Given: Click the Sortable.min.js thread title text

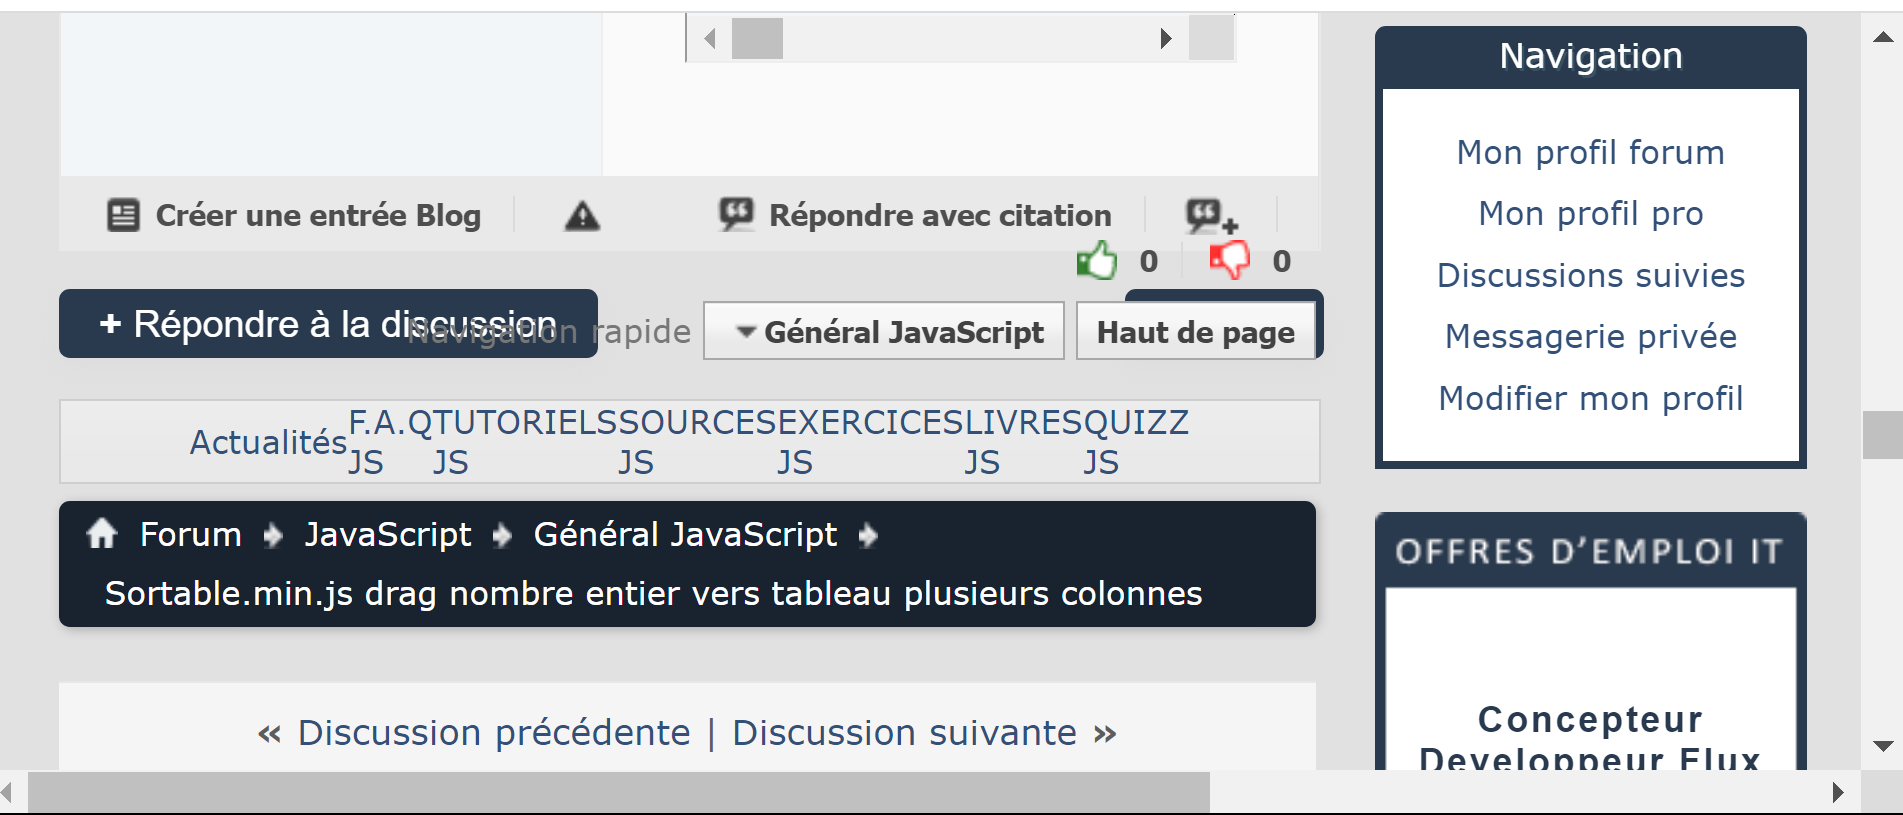Looking at the screenshot, I should (653, 594).
